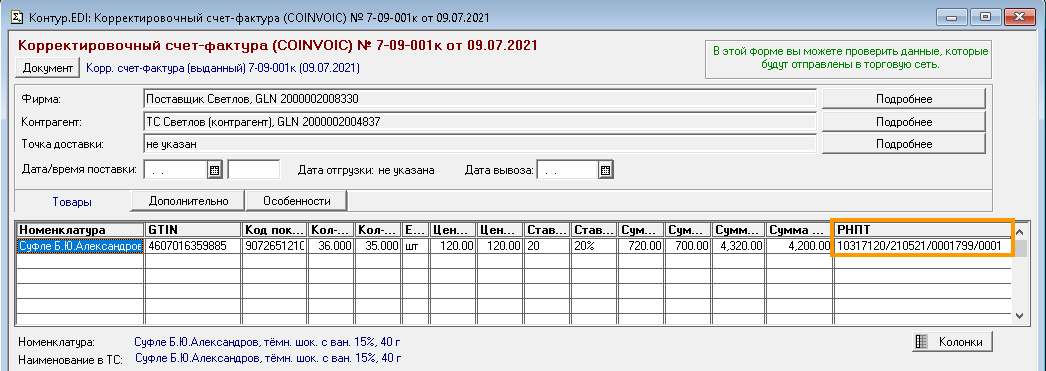Click the Дата вывоза date field
1046x371 pixels.
pos(567,170)
